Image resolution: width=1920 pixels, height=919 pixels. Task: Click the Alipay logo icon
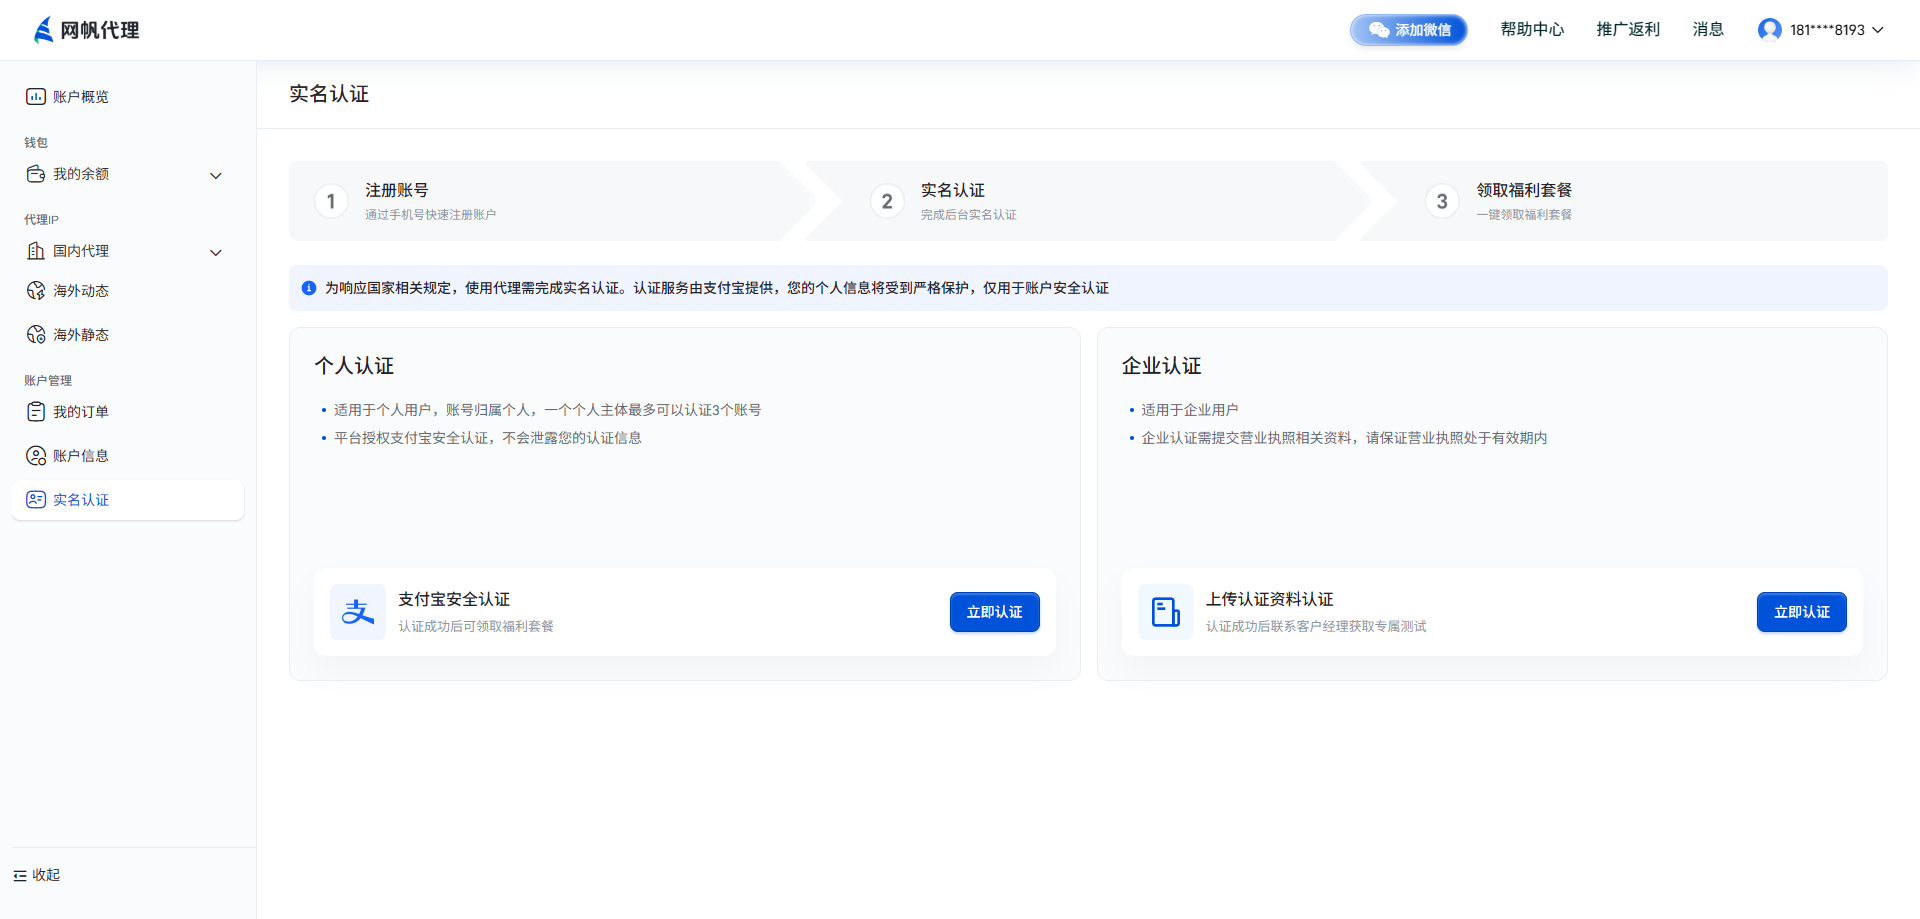pos(358,612)
